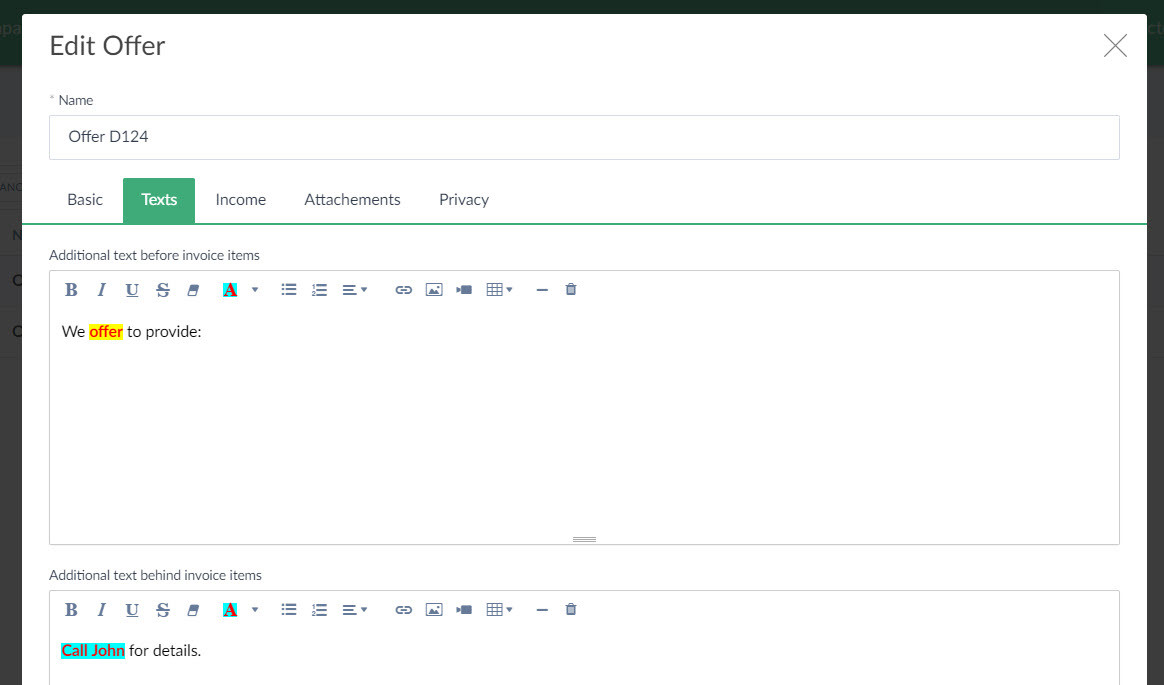Screen dimensions: 1164x685
Task: Insert numbered list in behind-items editor
Action: pyautogui.click(x=319, y=609)
